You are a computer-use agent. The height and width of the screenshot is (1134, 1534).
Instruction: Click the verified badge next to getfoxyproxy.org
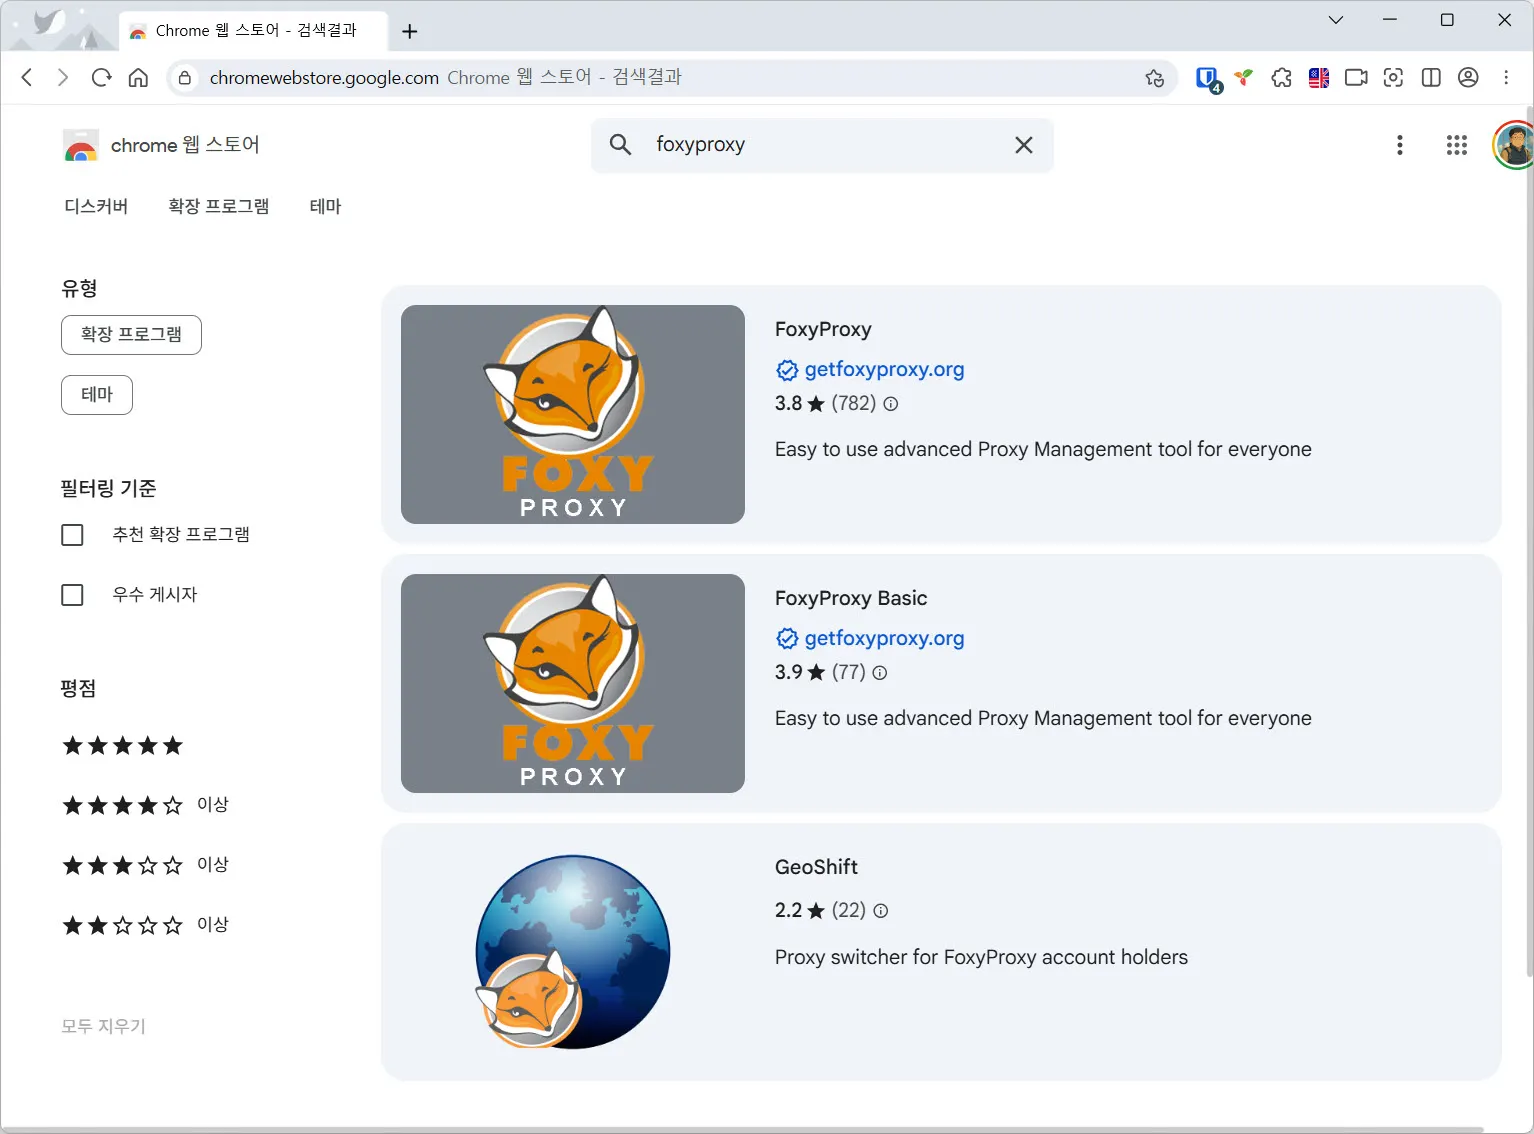(x=787, y=370)
